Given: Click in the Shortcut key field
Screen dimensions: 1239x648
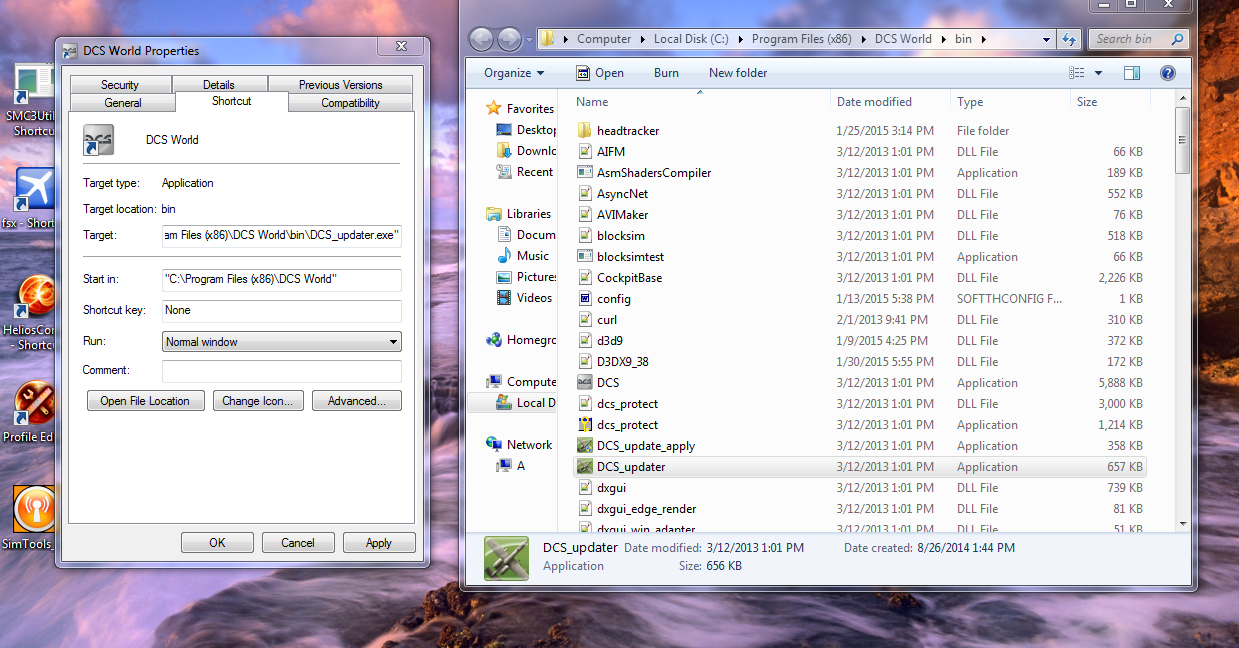Looking at the screenshot, I should (x=282, y=311).
